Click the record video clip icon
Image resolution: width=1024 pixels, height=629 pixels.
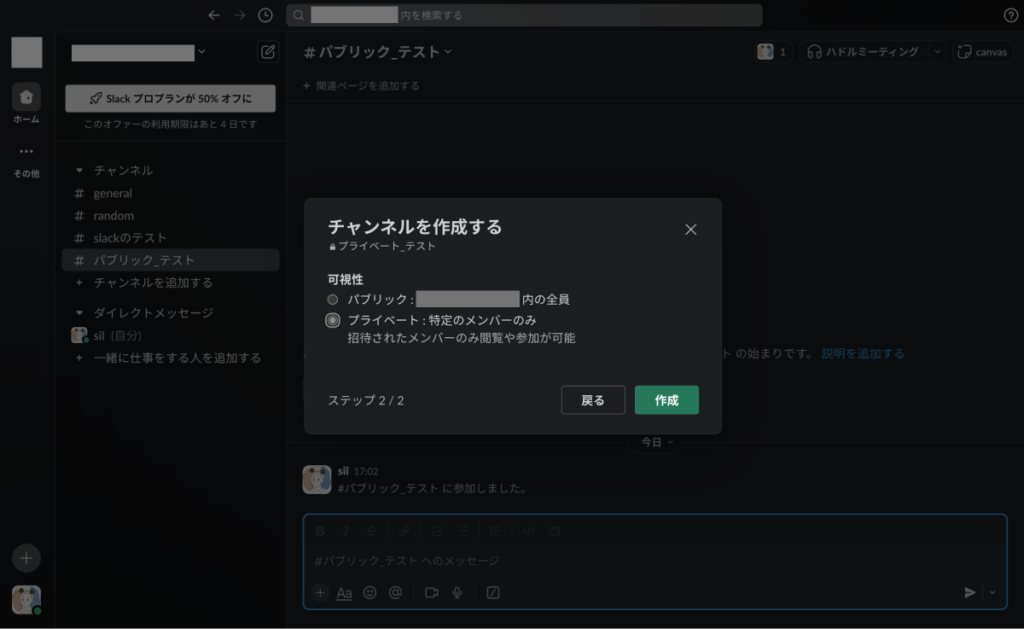click(432, 592)
